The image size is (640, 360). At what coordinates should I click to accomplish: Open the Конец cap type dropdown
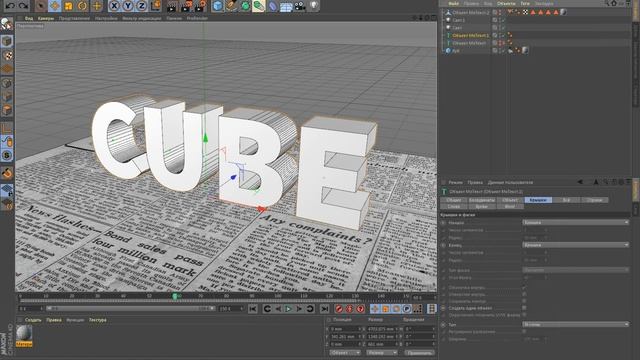tap(576, 245)
